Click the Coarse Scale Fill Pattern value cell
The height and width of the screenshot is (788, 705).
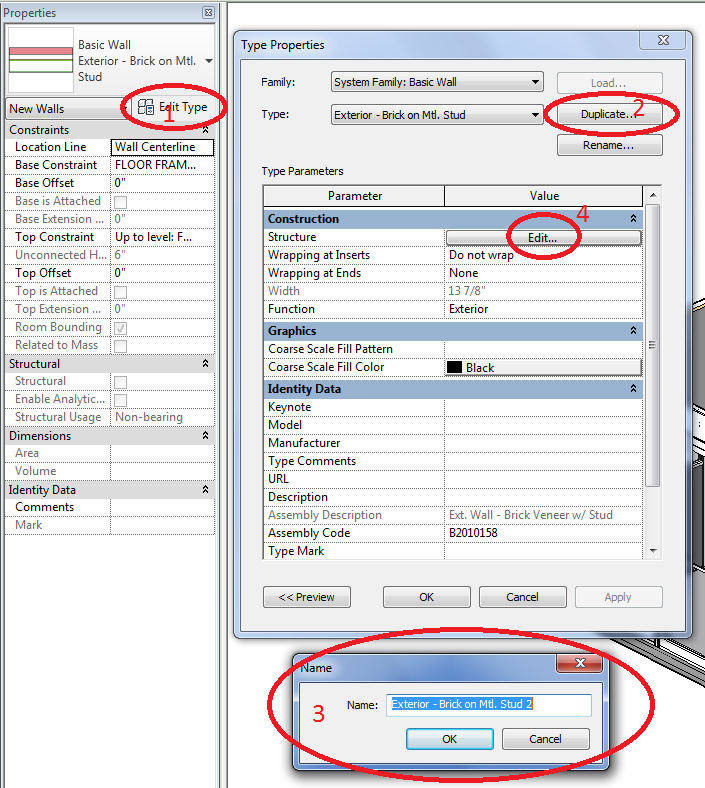click(x=543, y=349)
